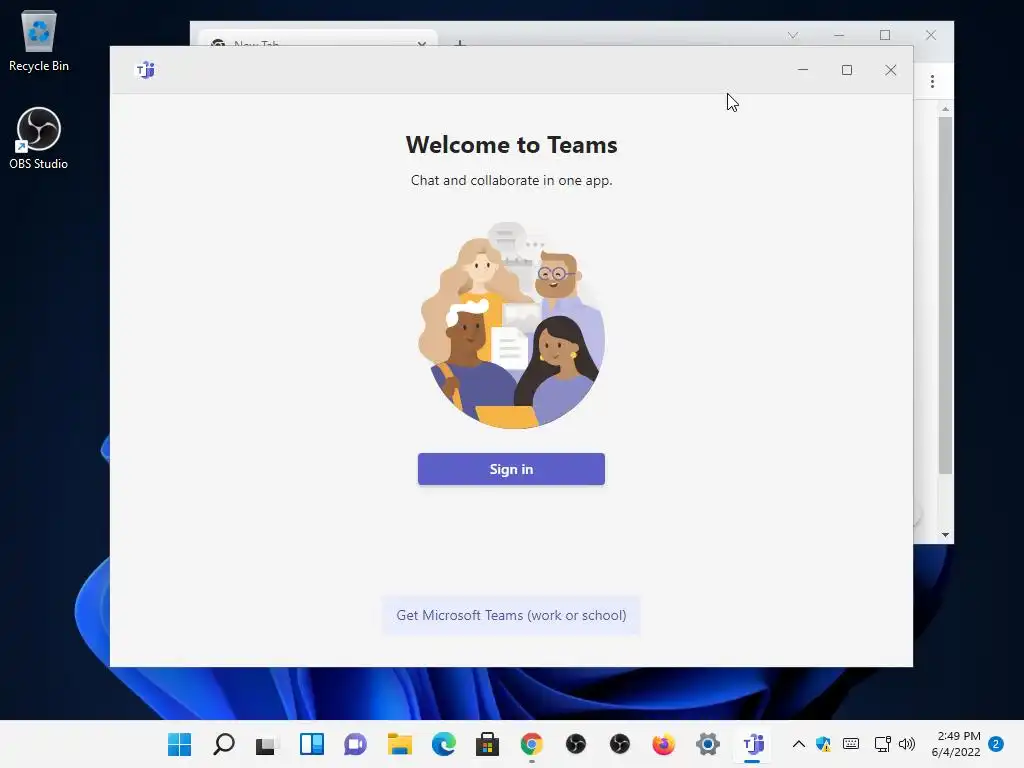Viewport: 1024px width, 768px height.
Task: Click Chrome scrollbar up arrow
Action: [x=945, y=109]
